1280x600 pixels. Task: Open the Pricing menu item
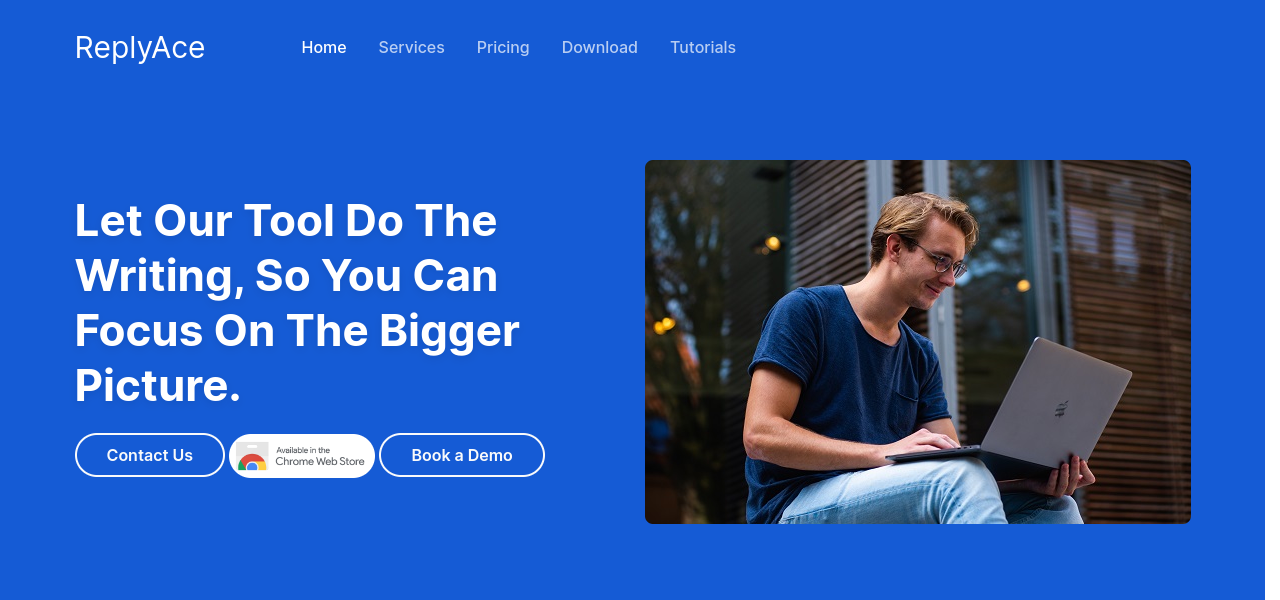pos(503,47)
